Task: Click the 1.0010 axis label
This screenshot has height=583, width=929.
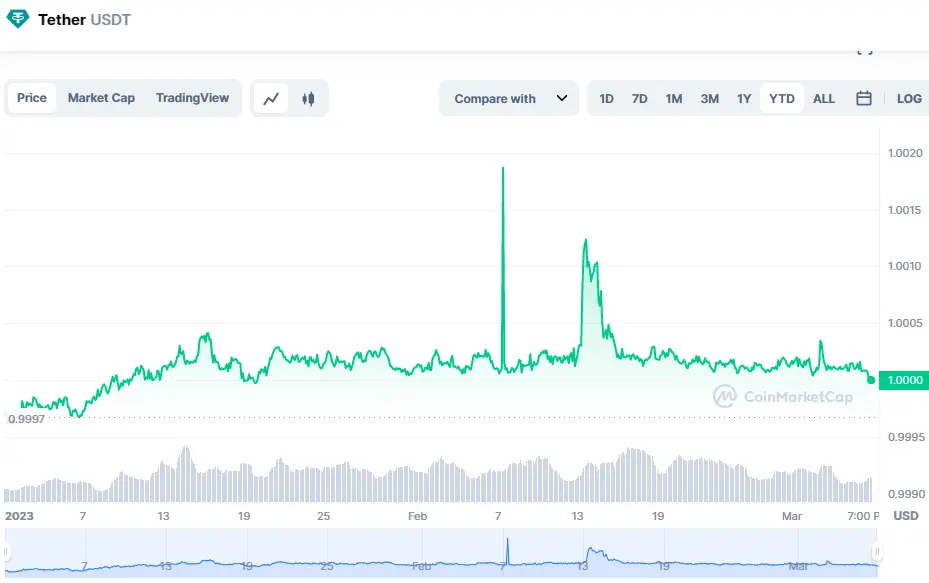Action: coord(905,266)
